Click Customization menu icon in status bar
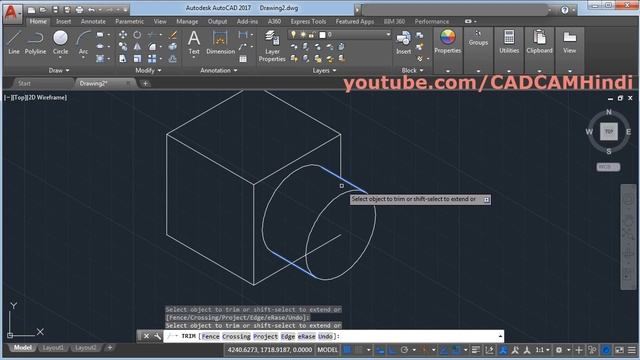The height and width of the screenshot is (360, 640). point(632,350)
